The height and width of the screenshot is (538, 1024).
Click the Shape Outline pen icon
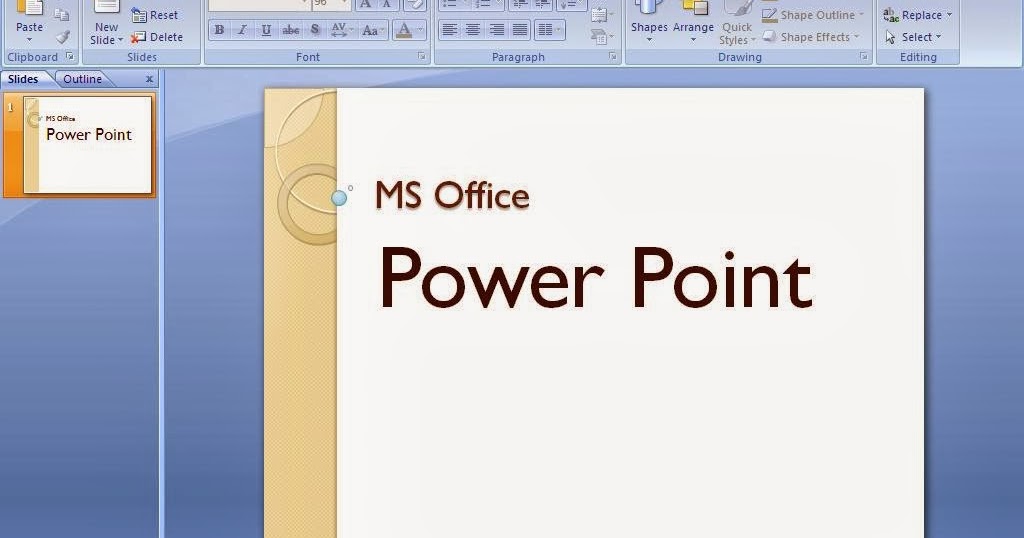coord(770,15)
